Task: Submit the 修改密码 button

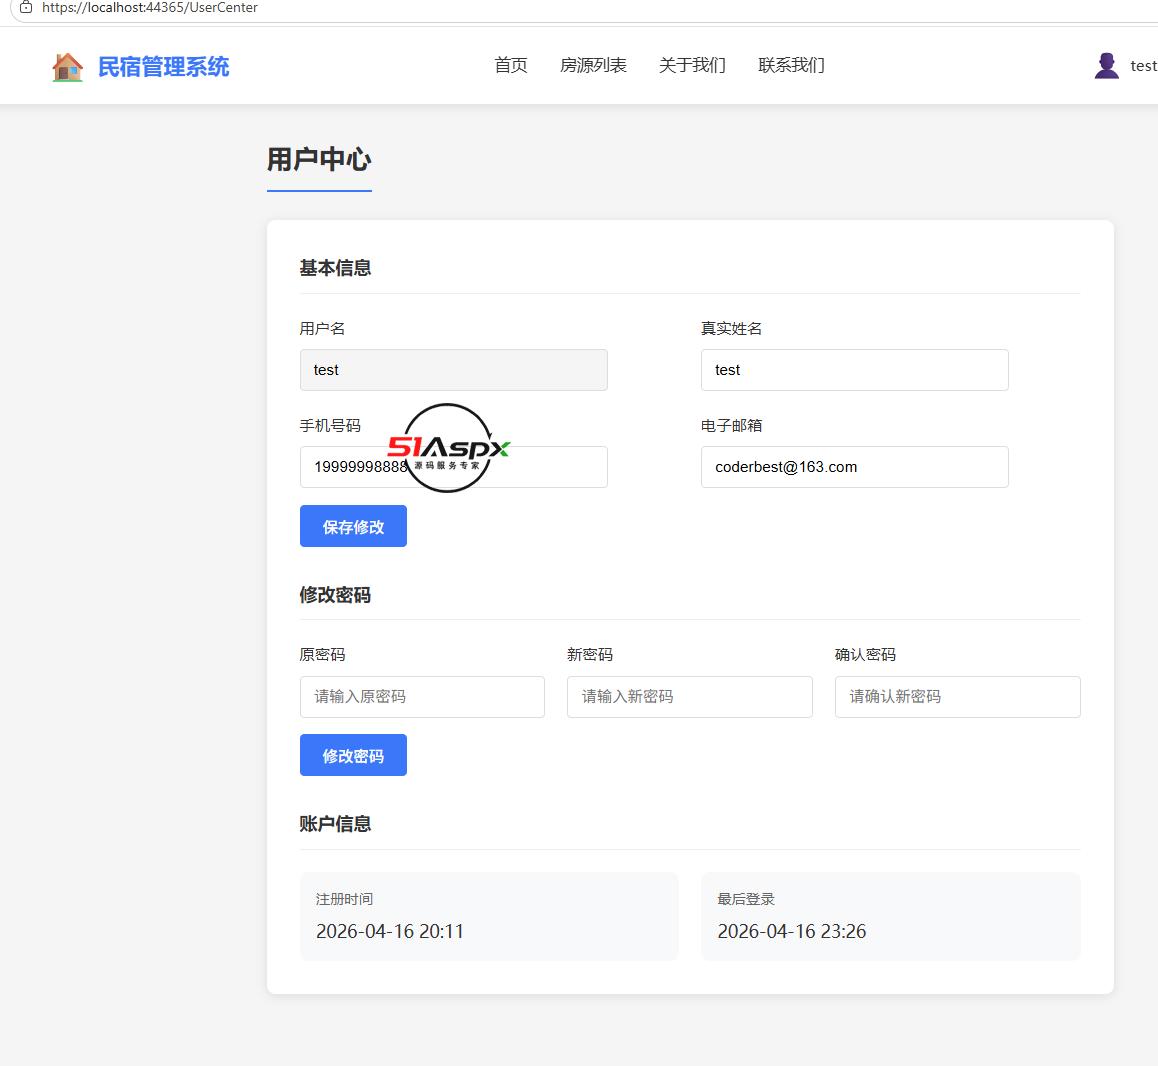Action: click(x=353, y=755)
